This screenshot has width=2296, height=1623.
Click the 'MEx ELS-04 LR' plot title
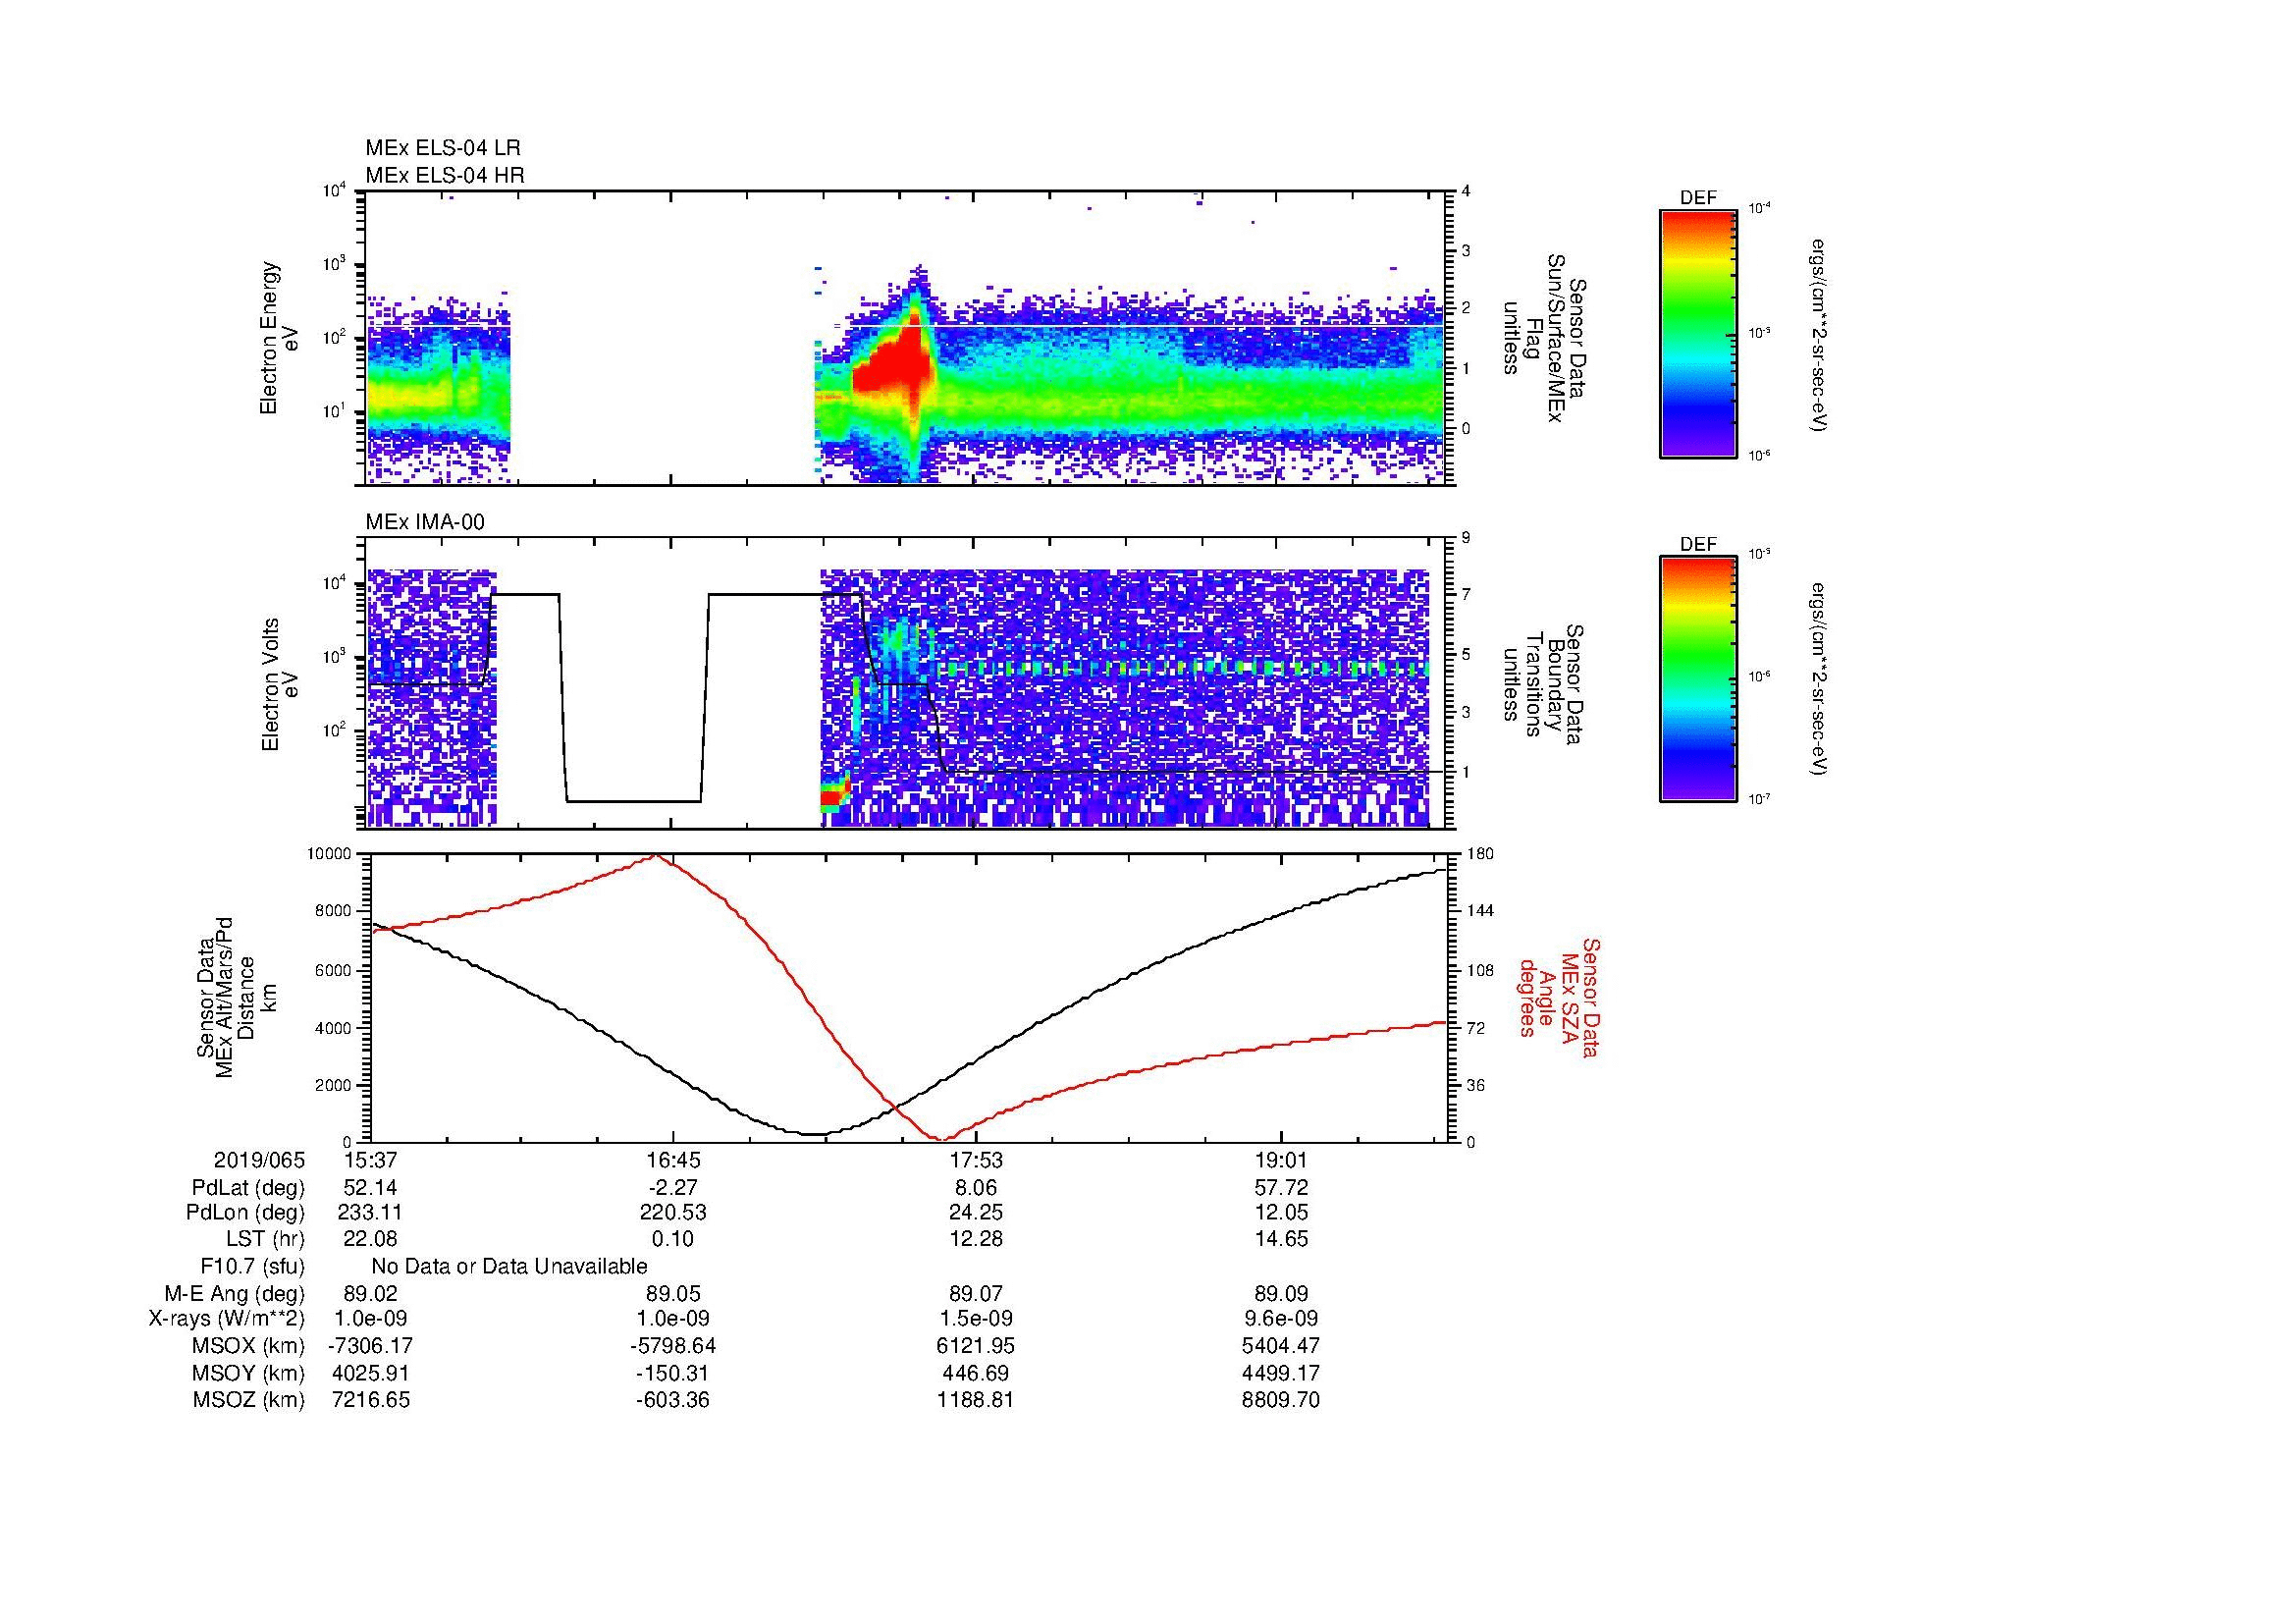point(443,148)
